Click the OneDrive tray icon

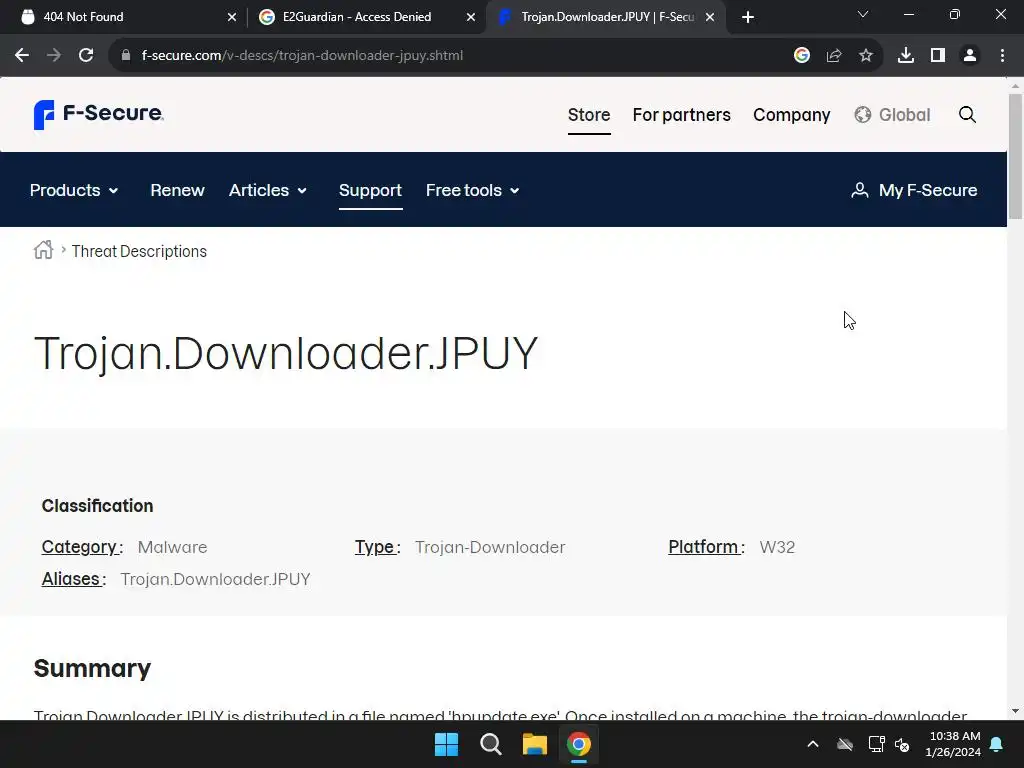point(845,744)
